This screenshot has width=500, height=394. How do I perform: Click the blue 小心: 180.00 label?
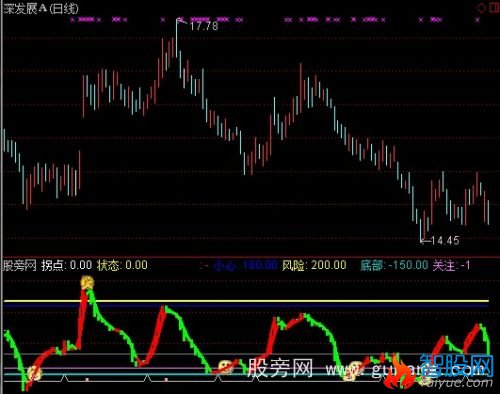[x=246, y=266]
